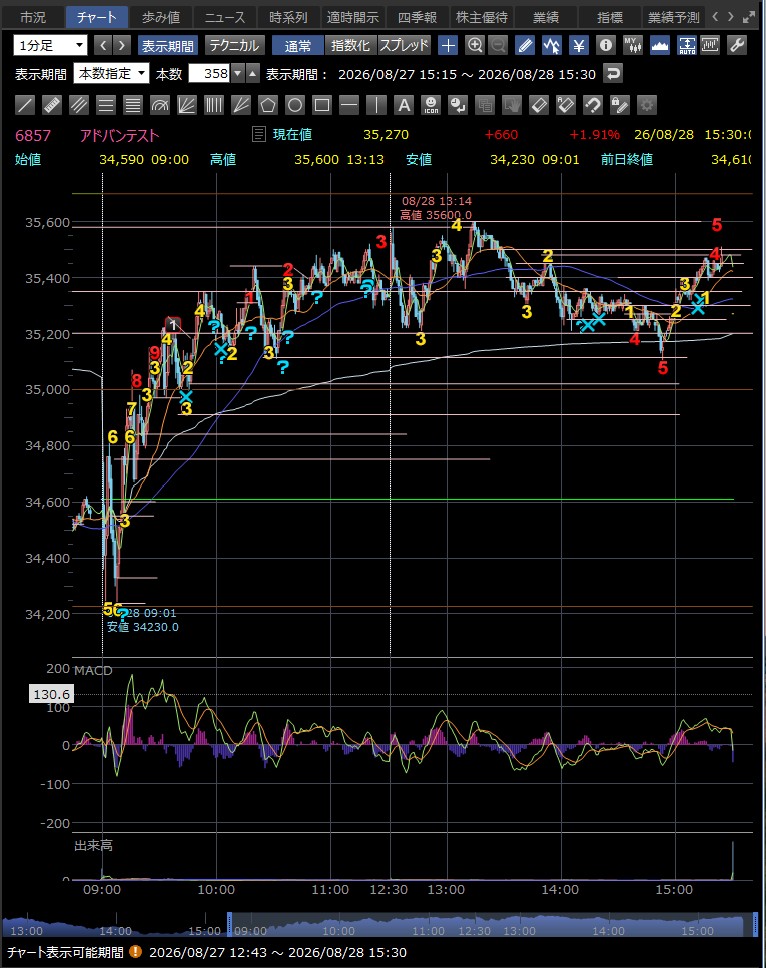Click the zoom in magnifier icon
The image size is (766, 968).
pyautogui.click(x=475, y=45)
